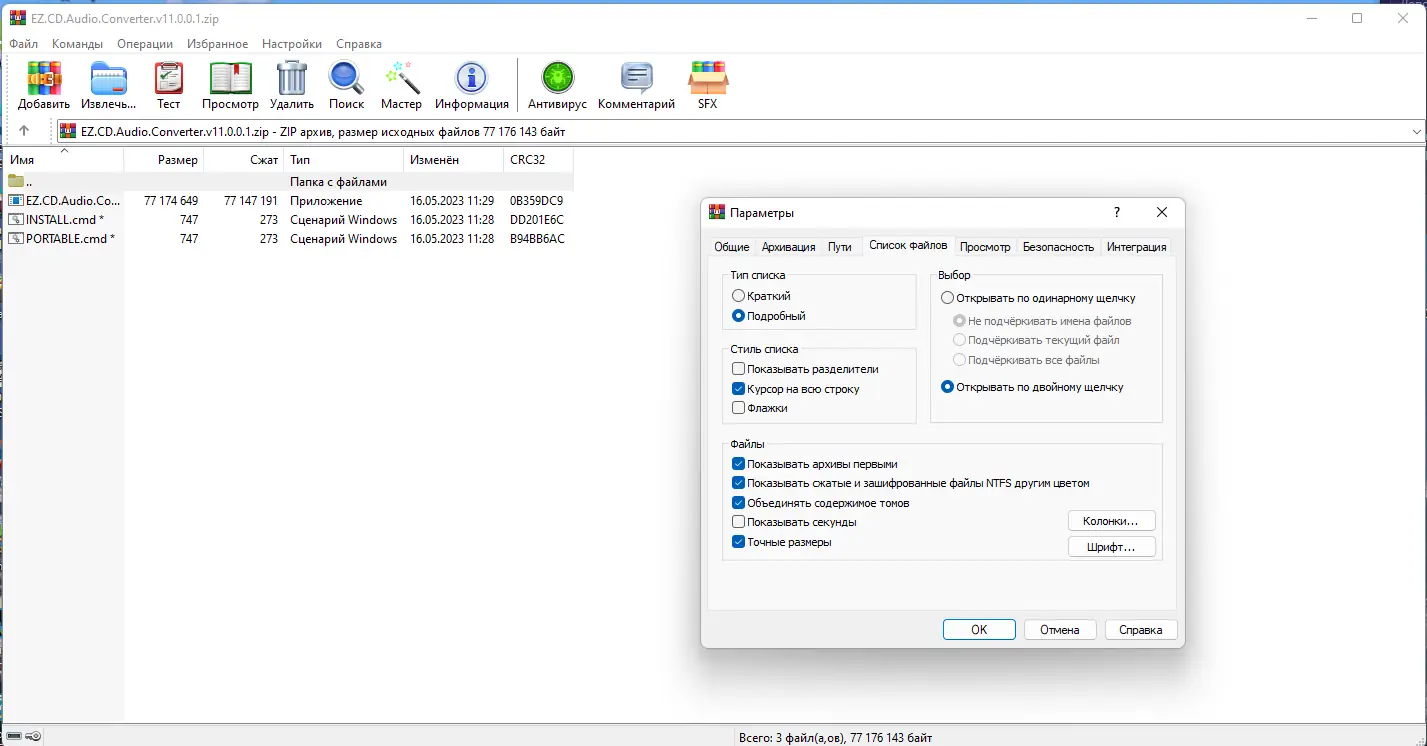Click the Шрифт... button

(1111, 547)
